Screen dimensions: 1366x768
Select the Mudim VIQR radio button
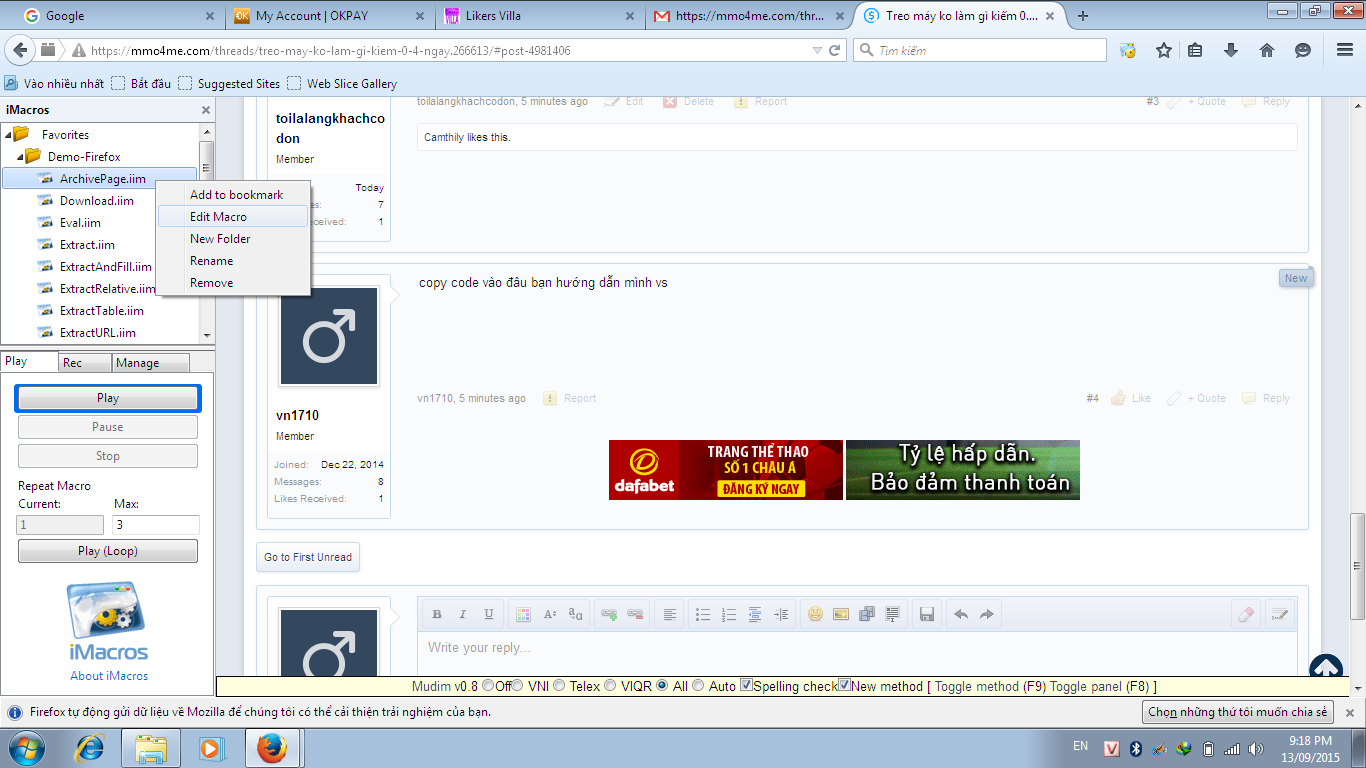pos(610,686)
